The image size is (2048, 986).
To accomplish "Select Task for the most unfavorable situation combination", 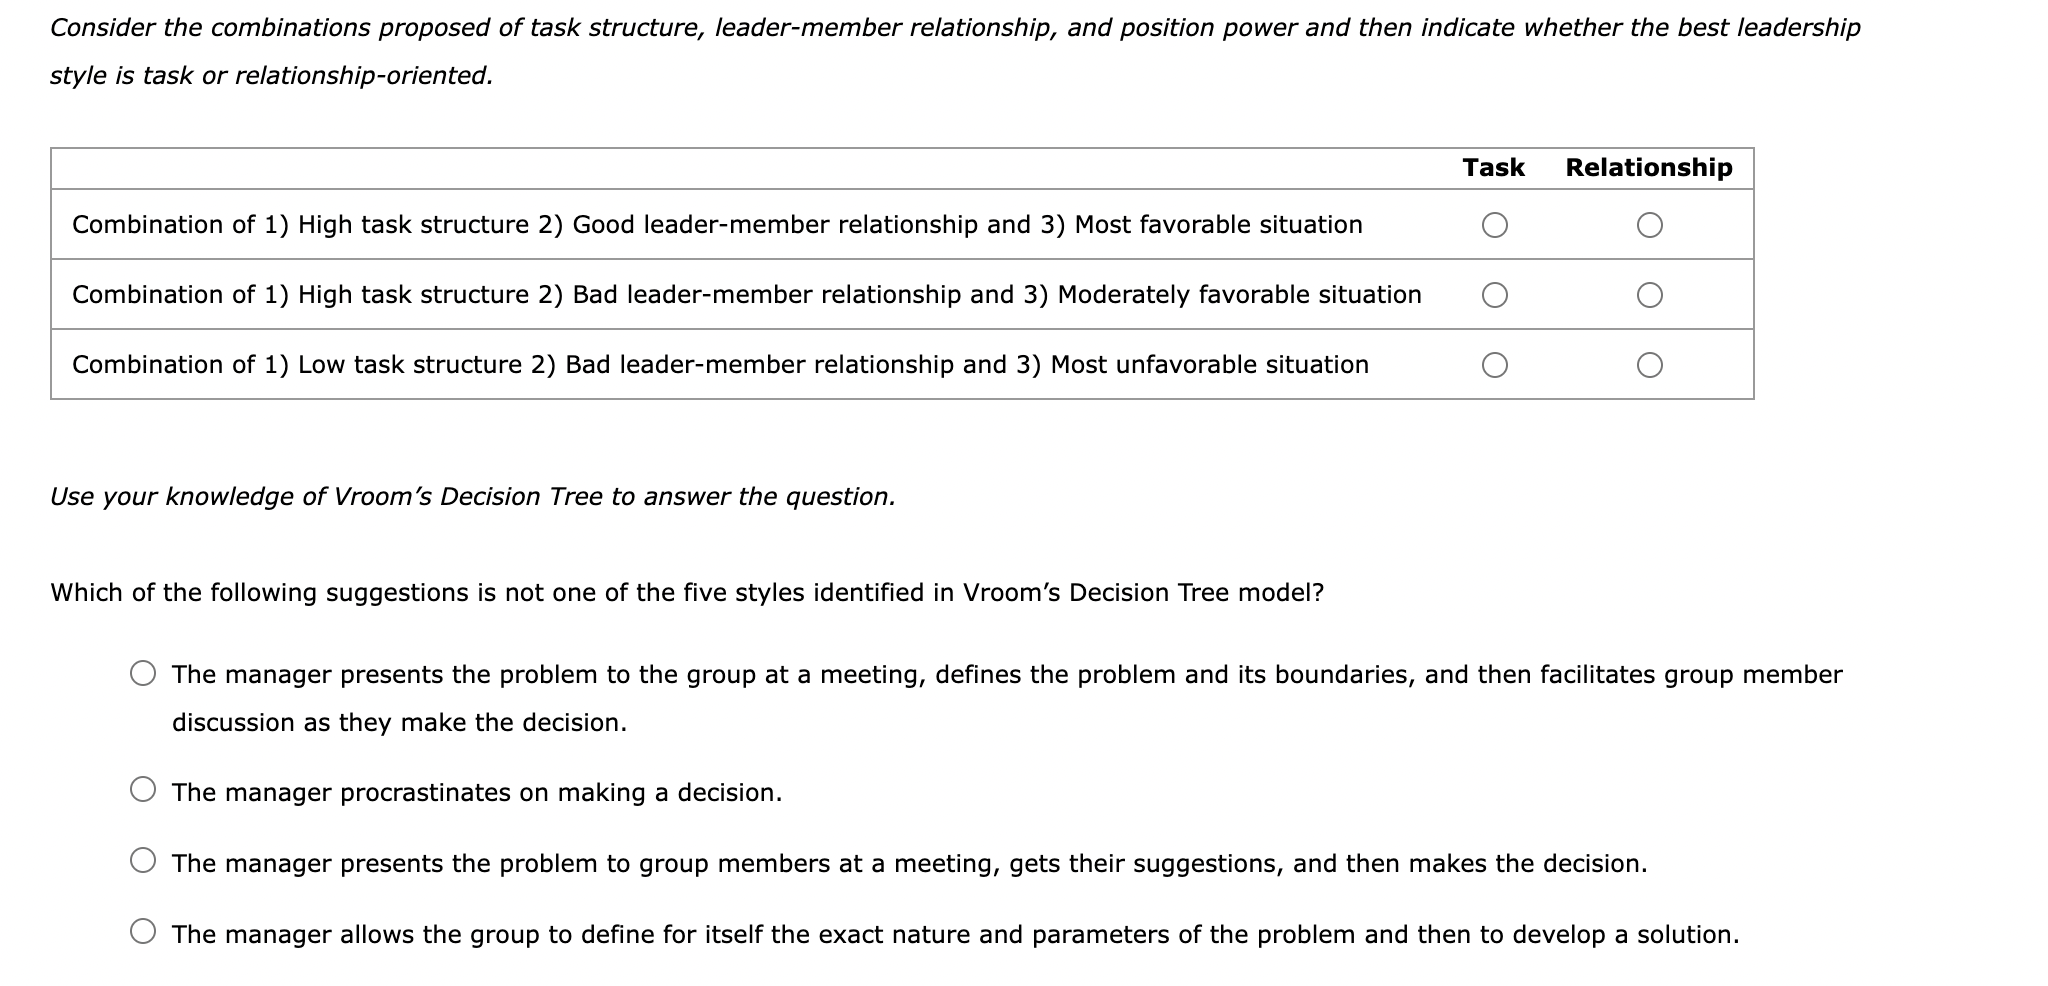I will 1495,364.
